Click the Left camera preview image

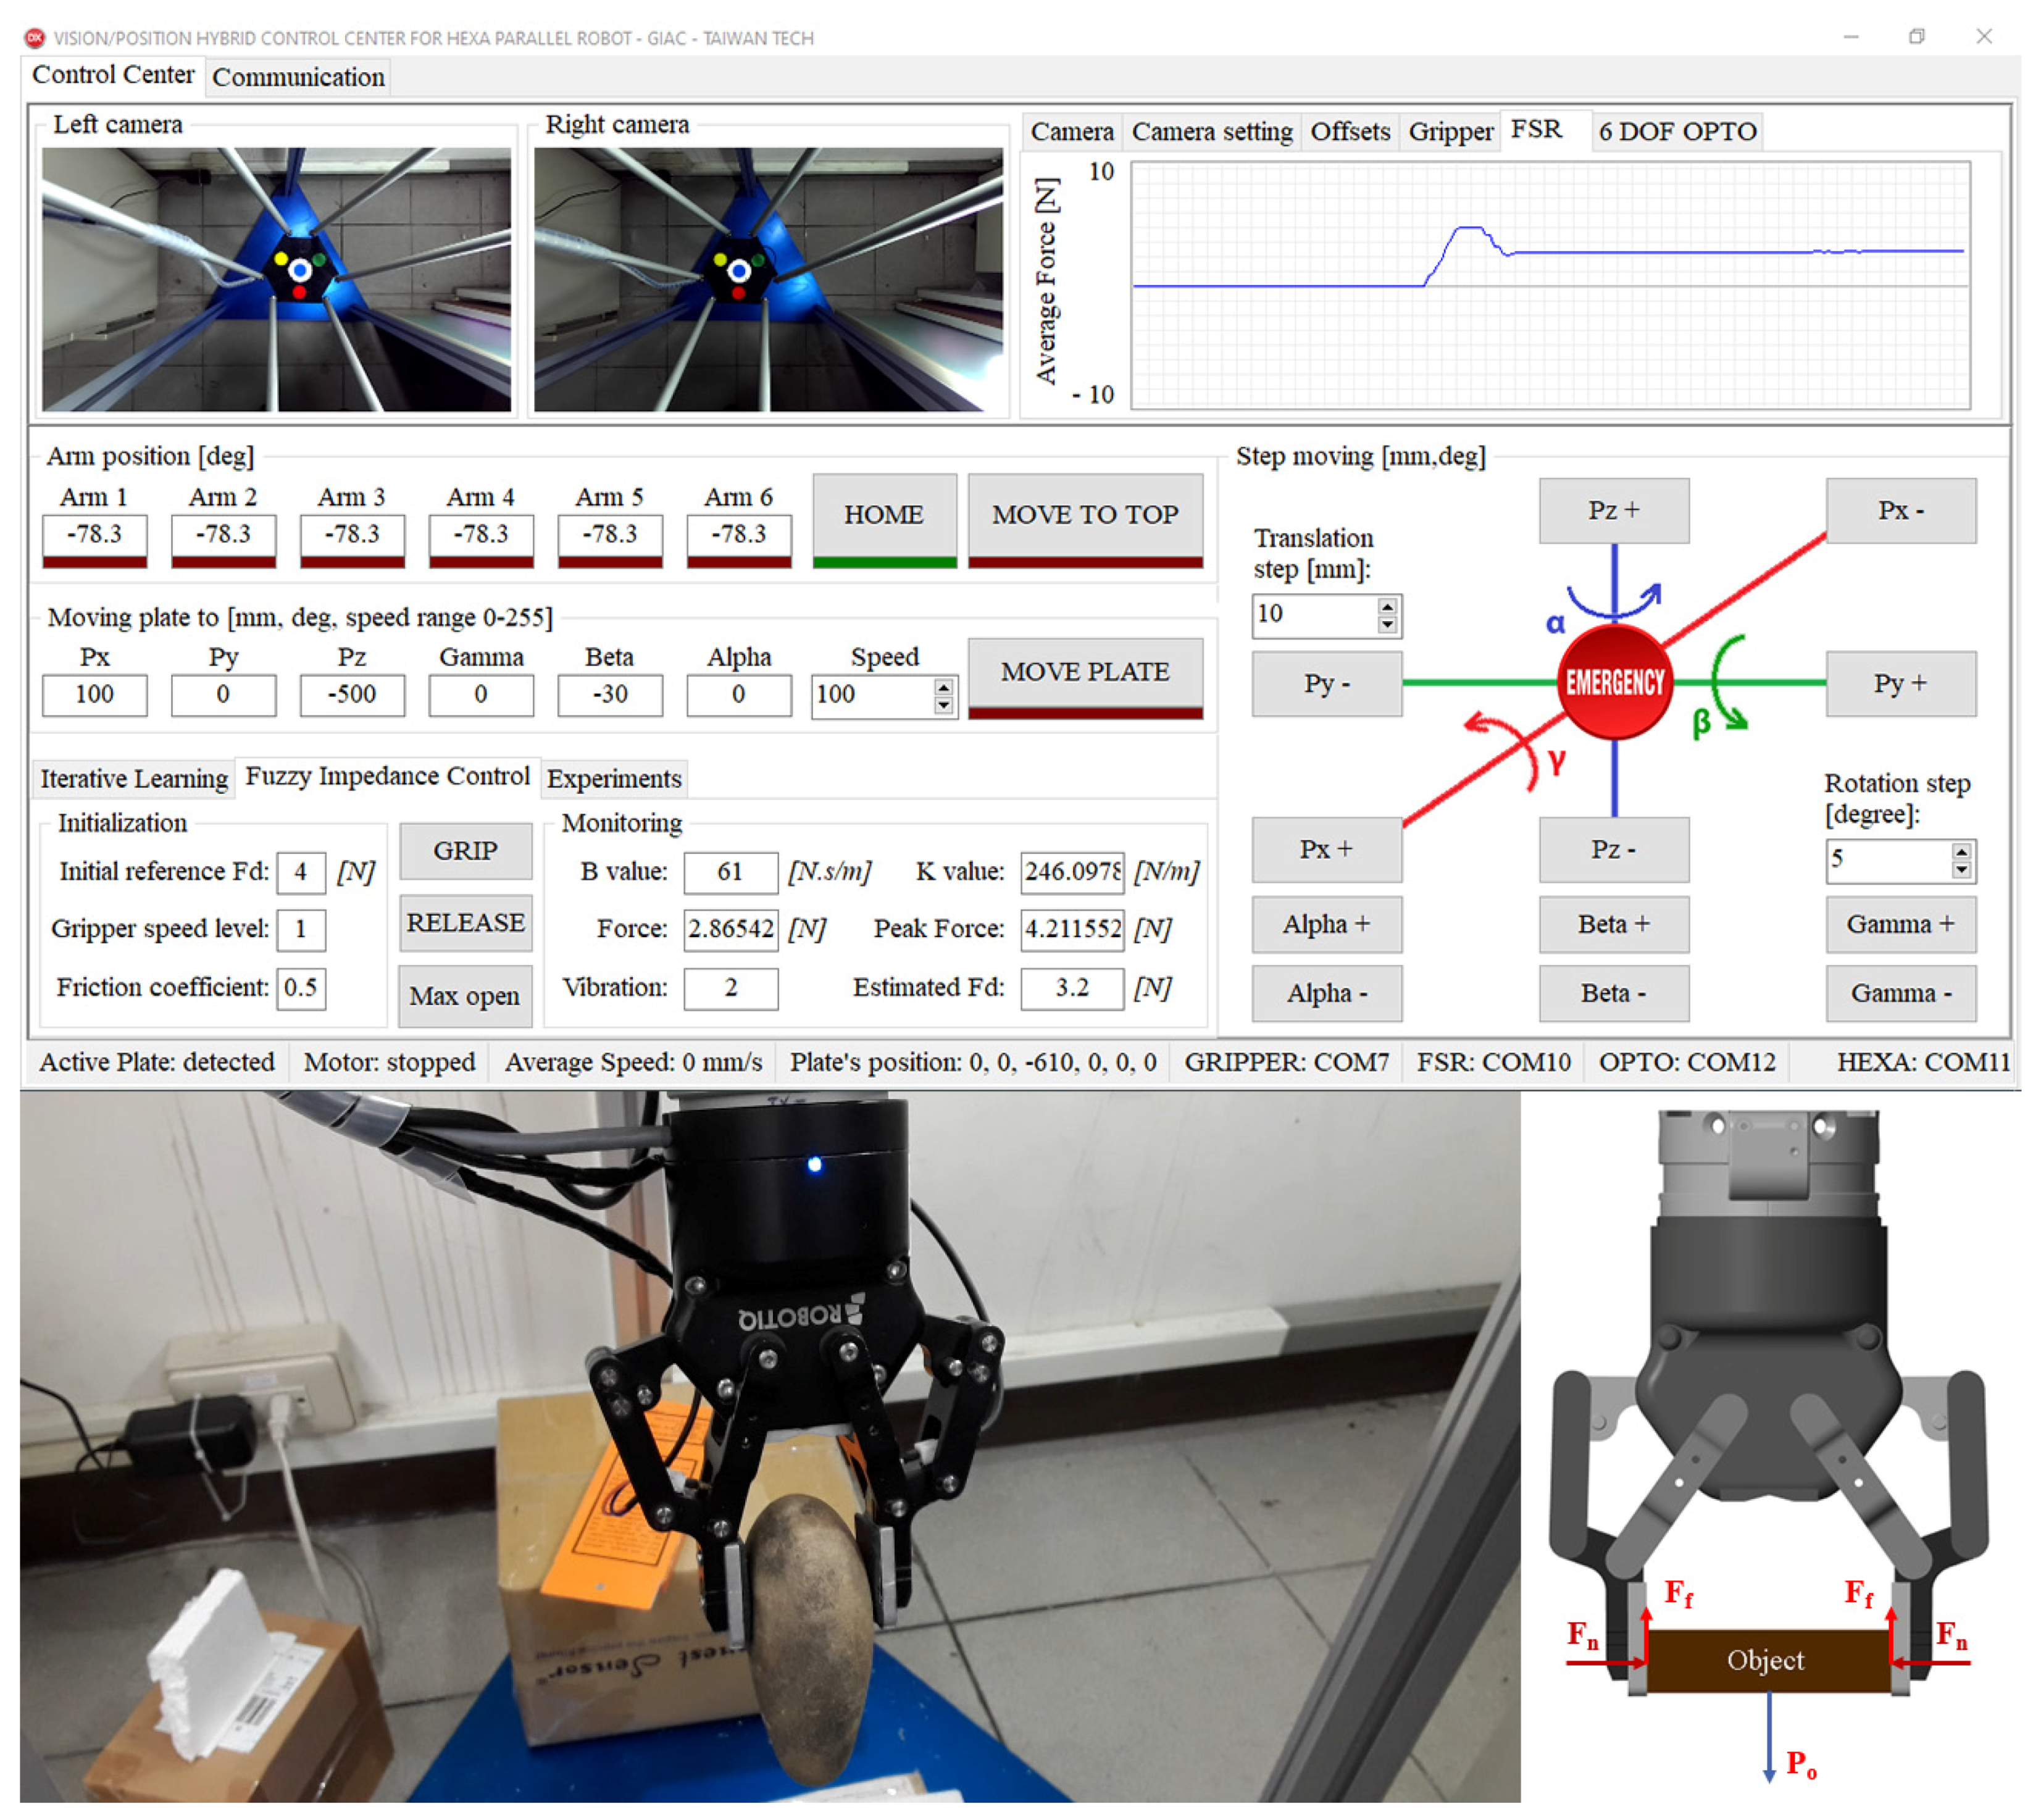pyautogui.click(x=276, y=279)
